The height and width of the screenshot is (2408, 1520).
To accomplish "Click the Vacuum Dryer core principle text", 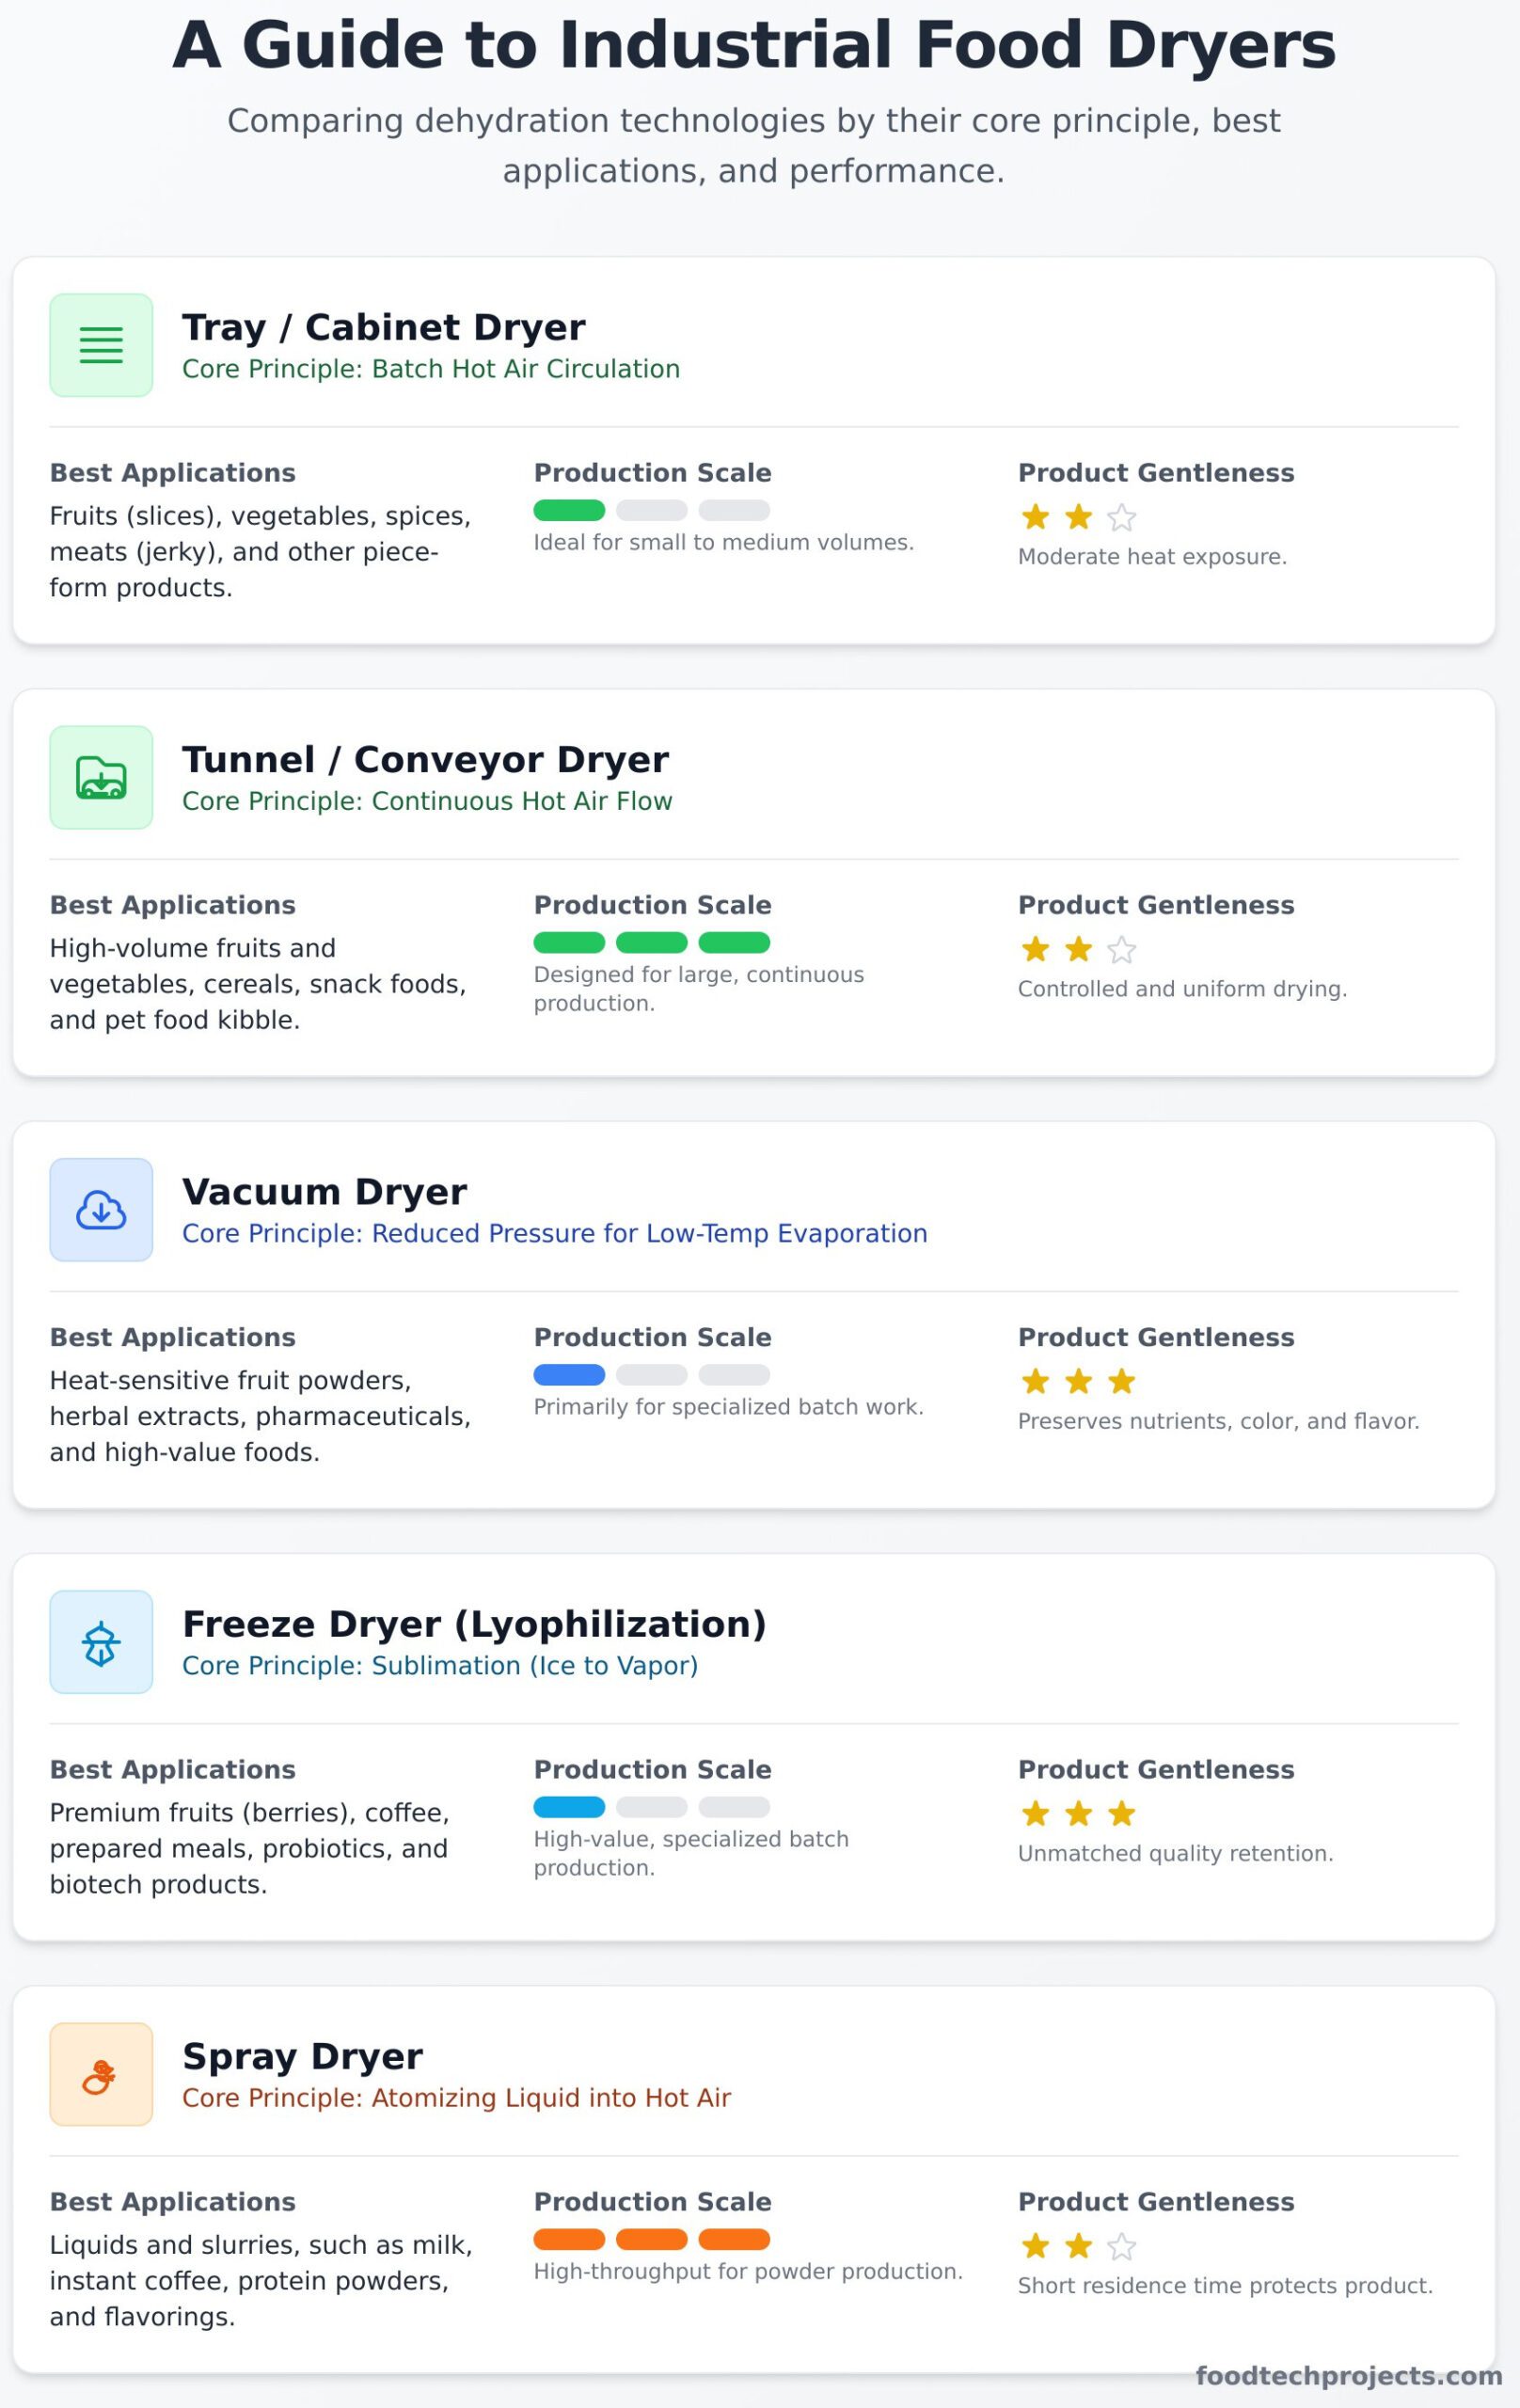I will 554,1233.
